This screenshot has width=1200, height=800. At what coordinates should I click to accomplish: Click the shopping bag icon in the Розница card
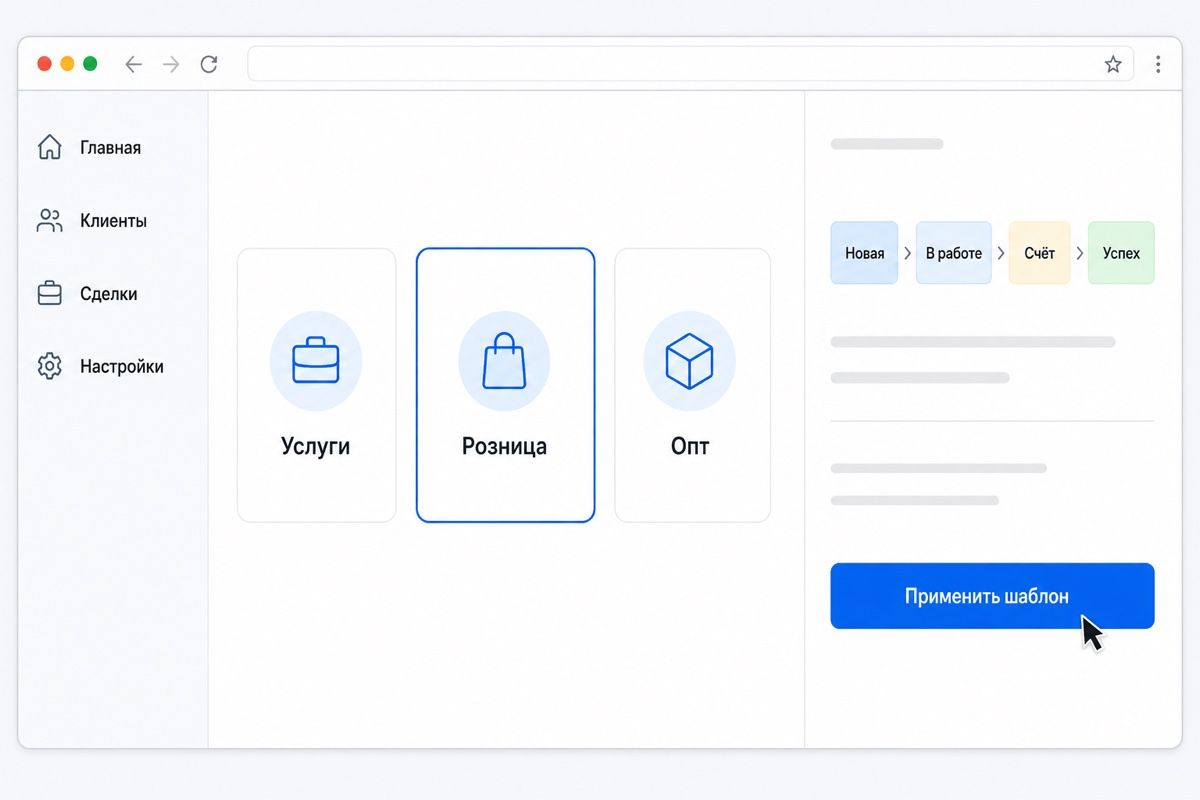click(x=504, y=361)
